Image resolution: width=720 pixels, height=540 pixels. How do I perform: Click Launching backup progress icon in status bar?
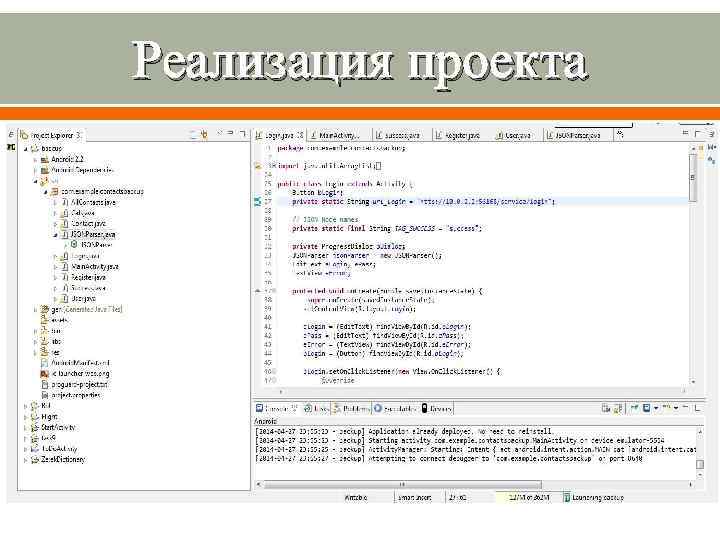pyautogui.click(x=567, y=498)
